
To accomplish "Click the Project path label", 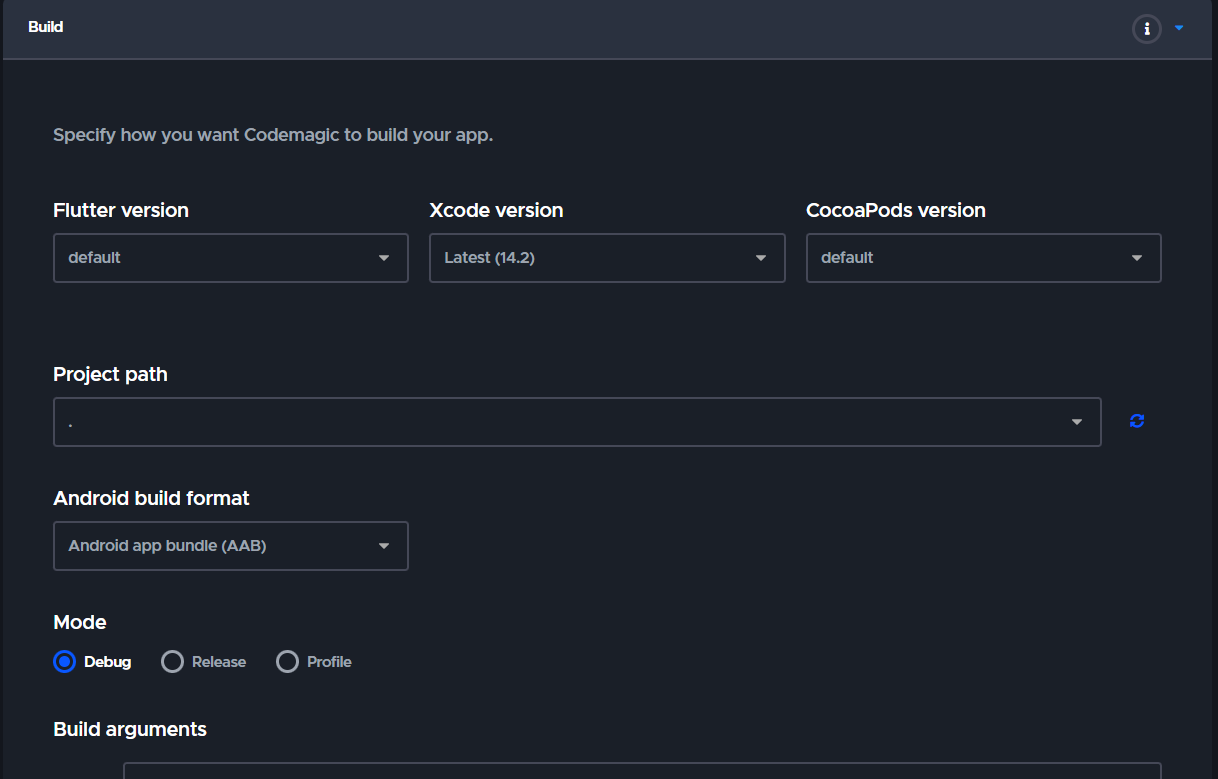I will click(110, 374).
